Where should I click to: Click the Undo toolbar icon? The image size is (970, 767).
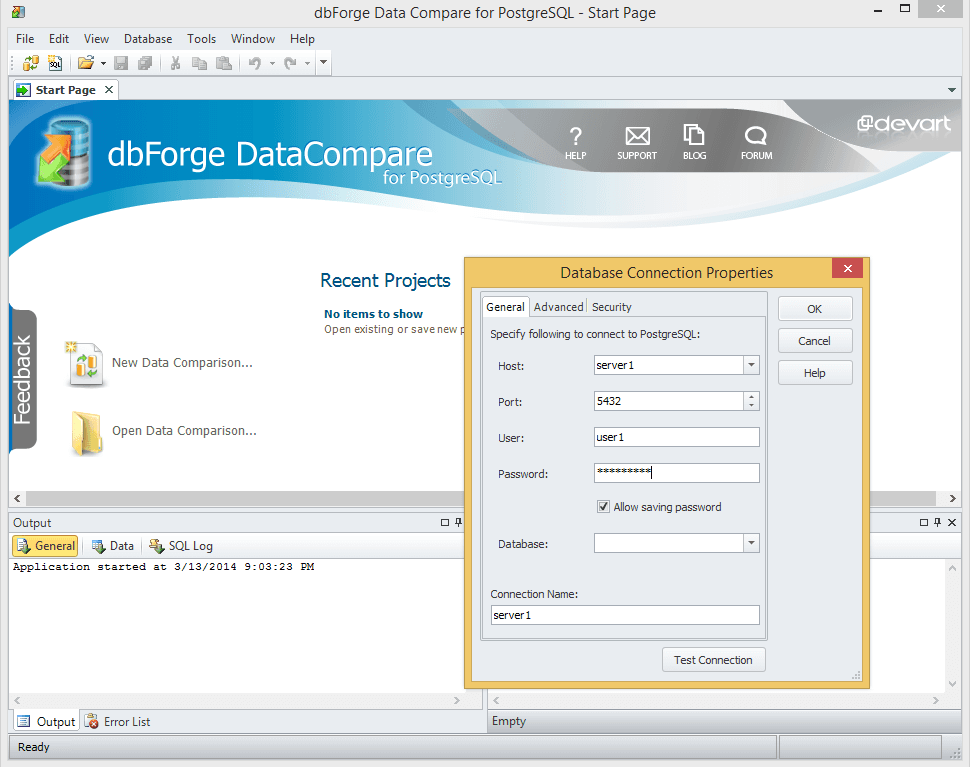254,62
